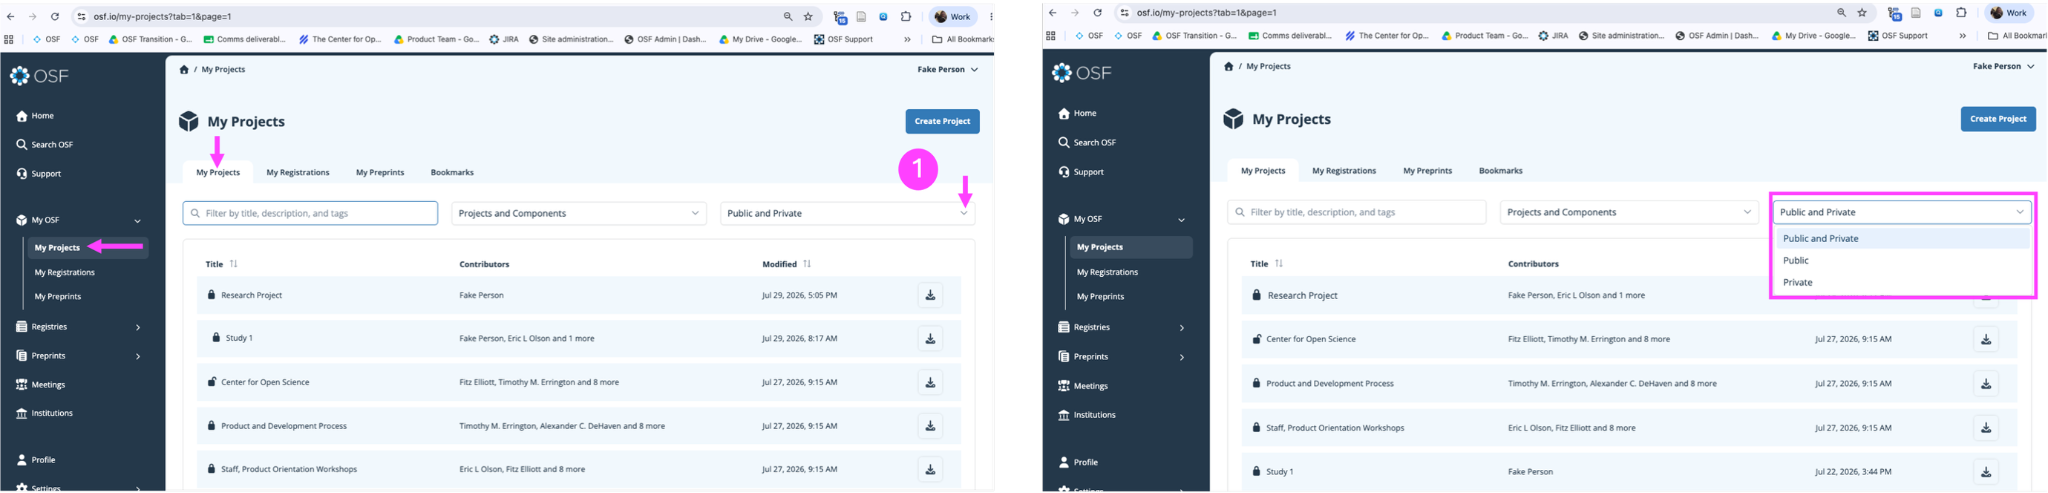Go back in the left browser window
The height and width of the screenshot is (493, 2048).
coord(10,16)
